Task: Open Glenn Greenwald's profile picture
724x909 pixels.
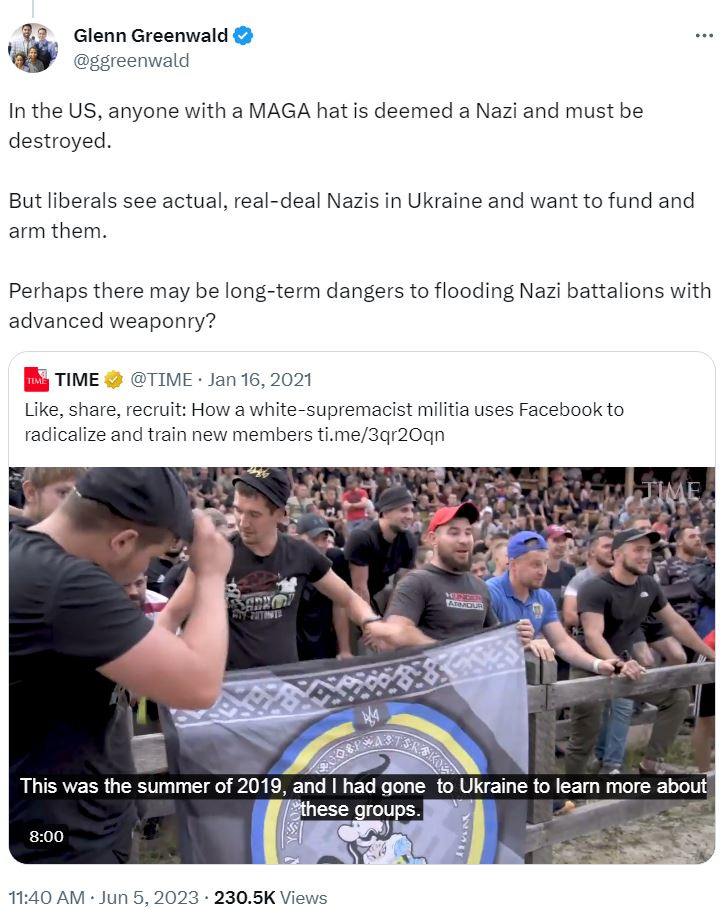Action: click(x=33, y=48)
